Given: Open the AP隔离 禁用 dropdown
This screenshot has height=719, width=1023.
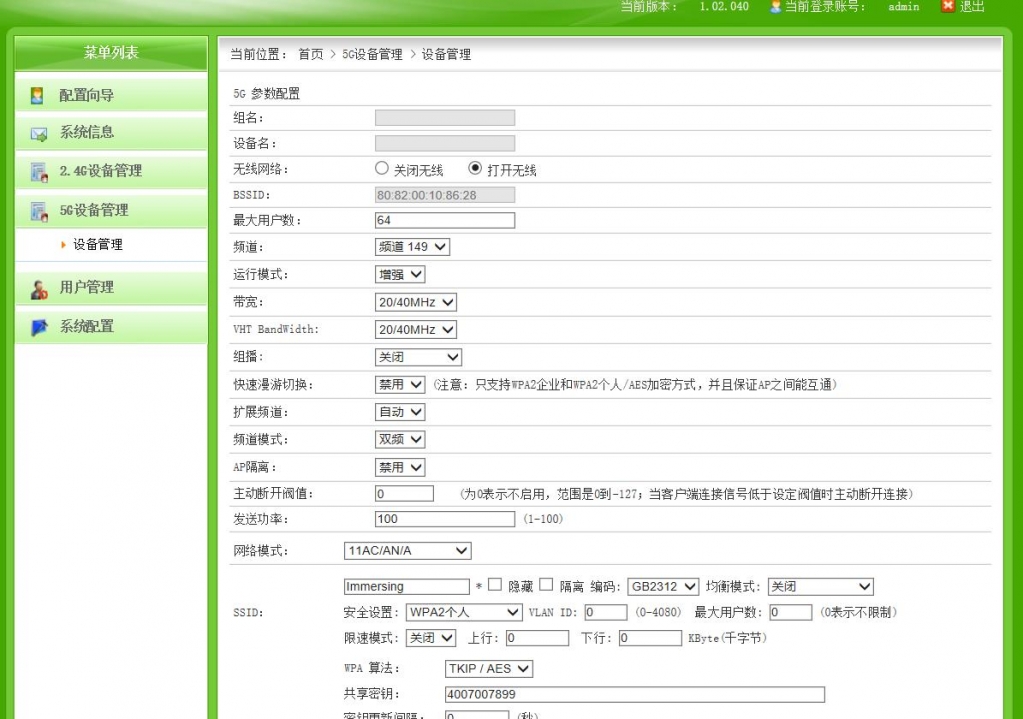Looking at the screenshot, I should 400,467.
